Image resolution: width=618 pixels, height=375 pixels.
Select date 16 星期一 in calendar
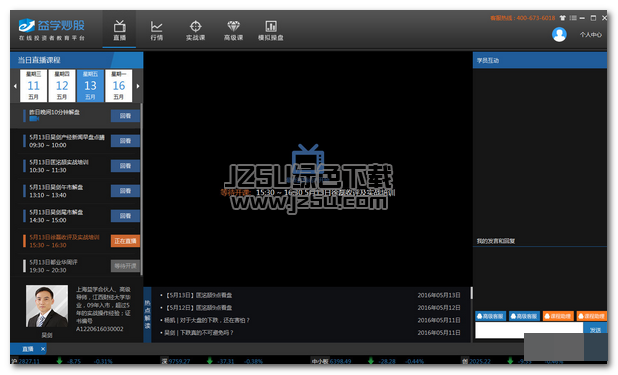pyautogui.click(x=119, y=86)
